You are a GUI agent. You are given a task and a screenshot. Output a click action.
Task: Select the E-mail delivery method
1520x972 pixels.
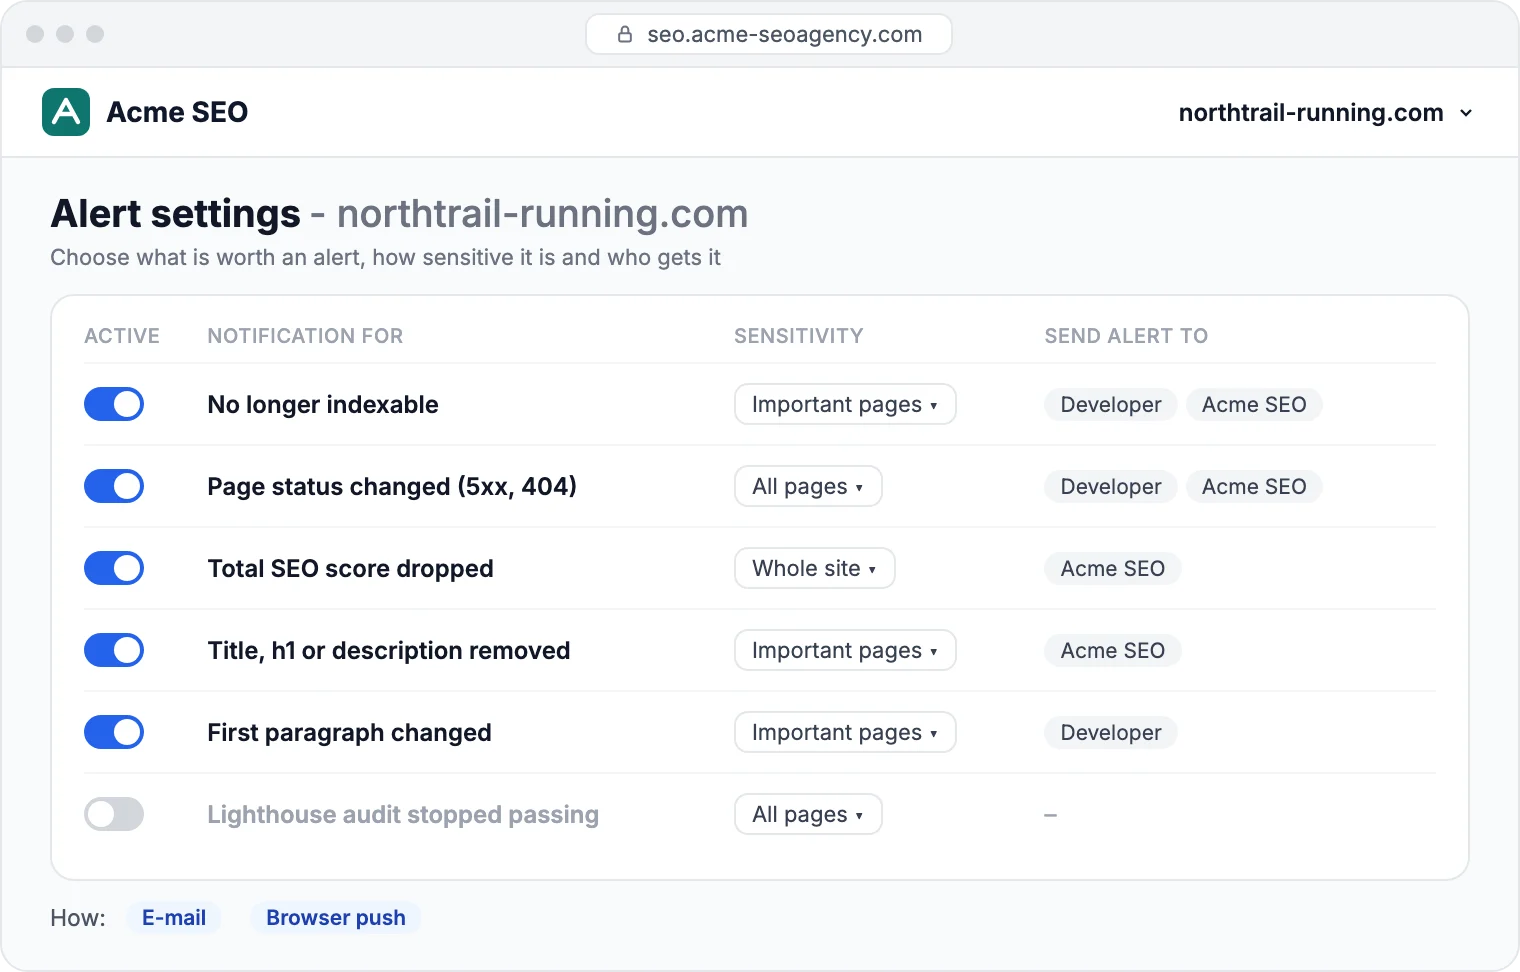click(x=174, y=917)
